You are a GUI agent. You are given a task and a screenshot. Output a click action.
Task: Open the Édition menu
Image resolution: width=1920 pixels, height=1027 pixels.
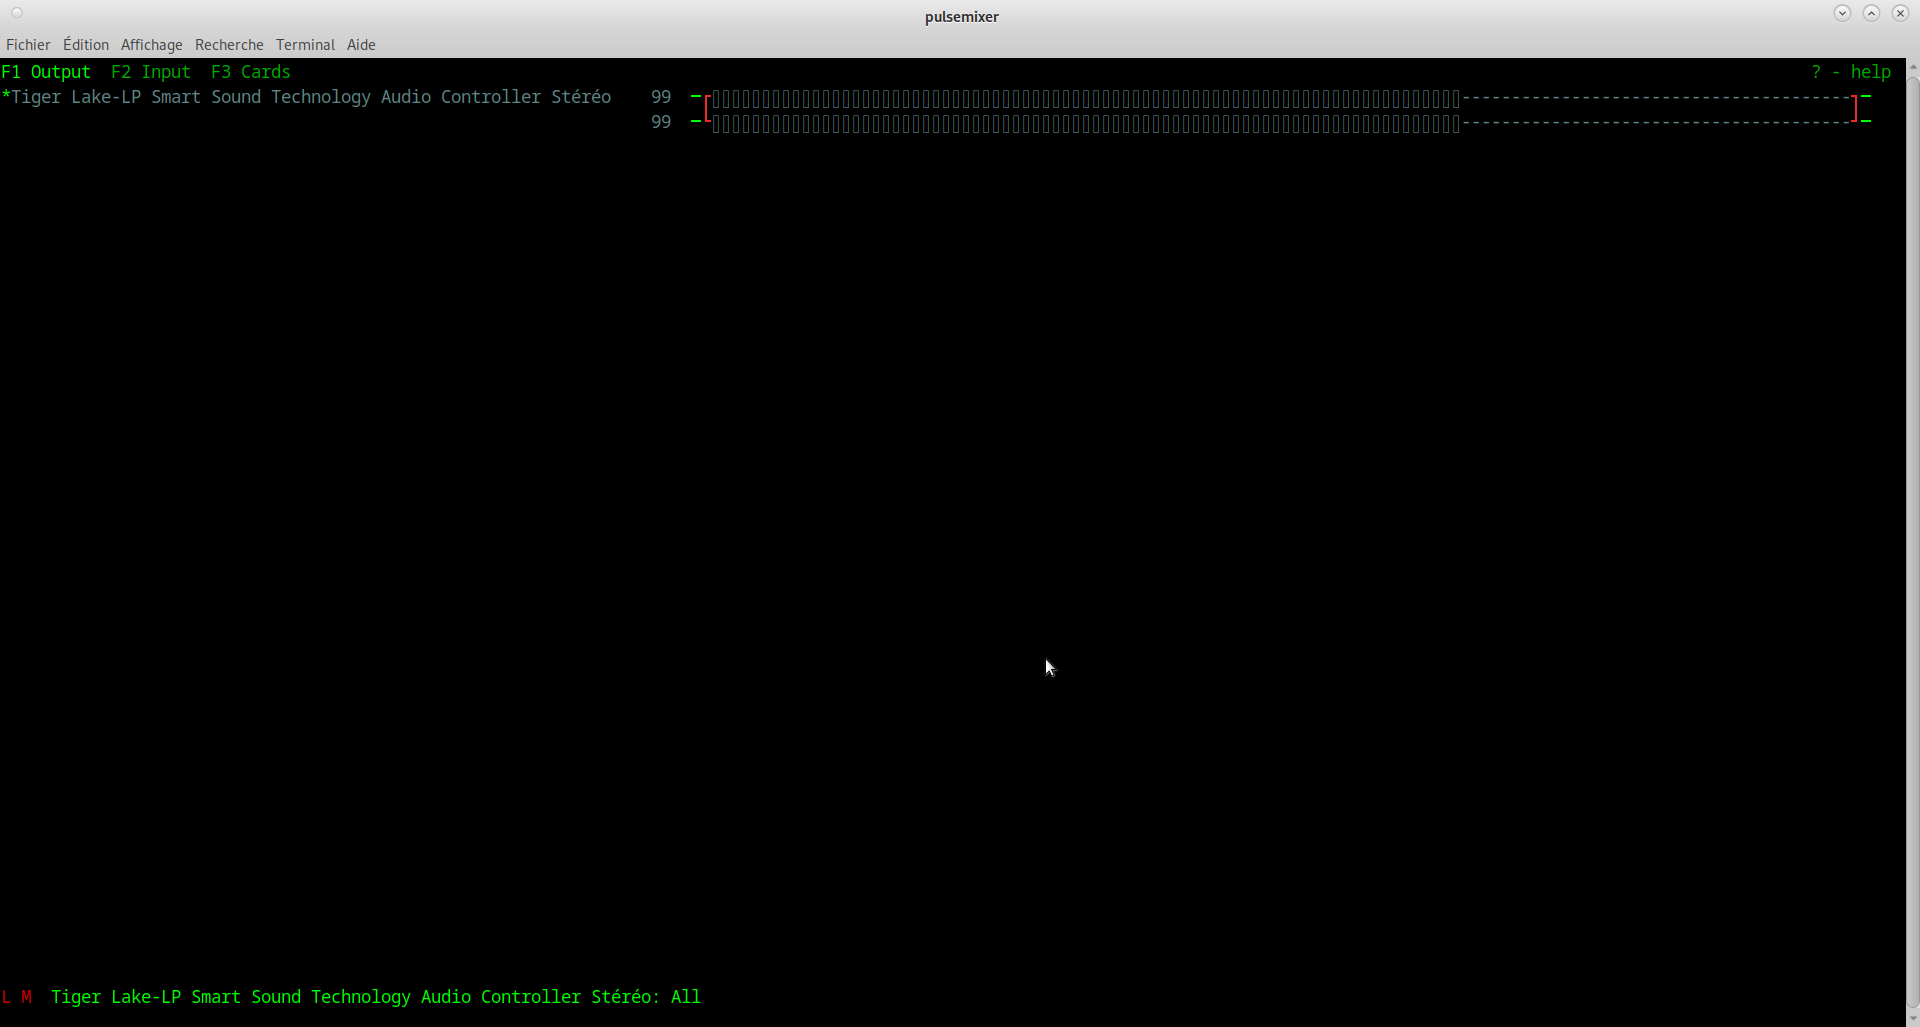pos(86,45)
